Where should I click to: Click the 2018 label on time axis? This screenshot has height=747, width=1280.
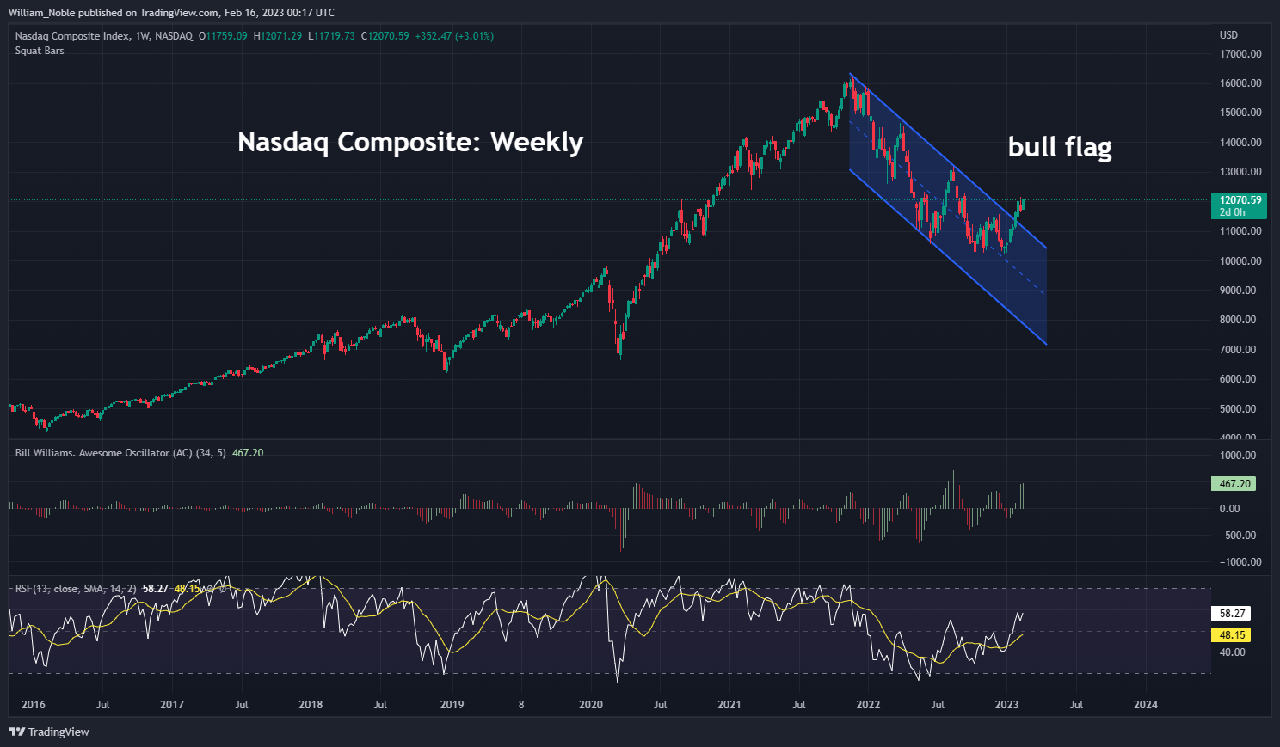click(x=311, y=704)
